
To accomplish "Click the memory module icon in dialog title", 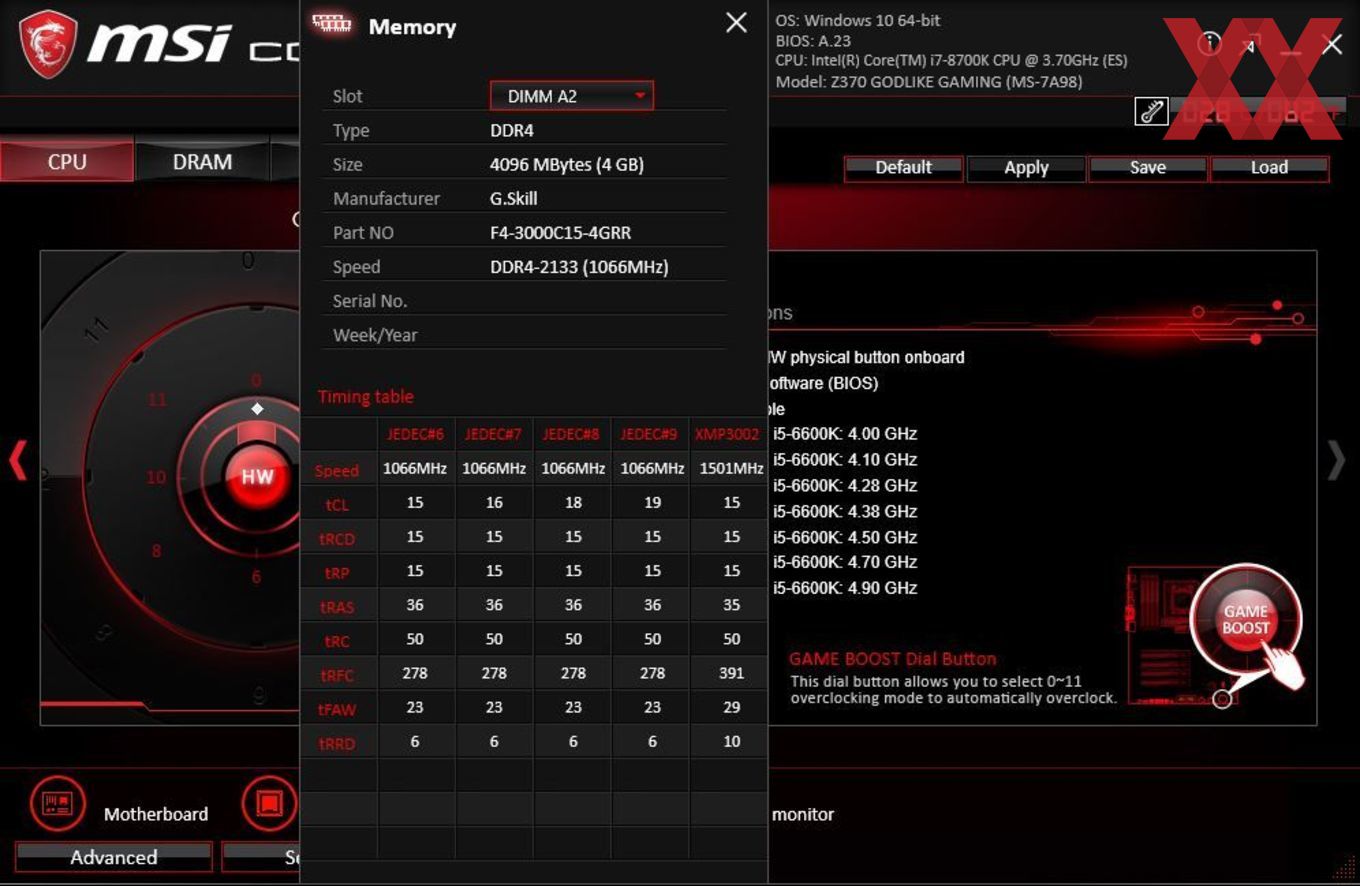I will click(x=331, y=24).
